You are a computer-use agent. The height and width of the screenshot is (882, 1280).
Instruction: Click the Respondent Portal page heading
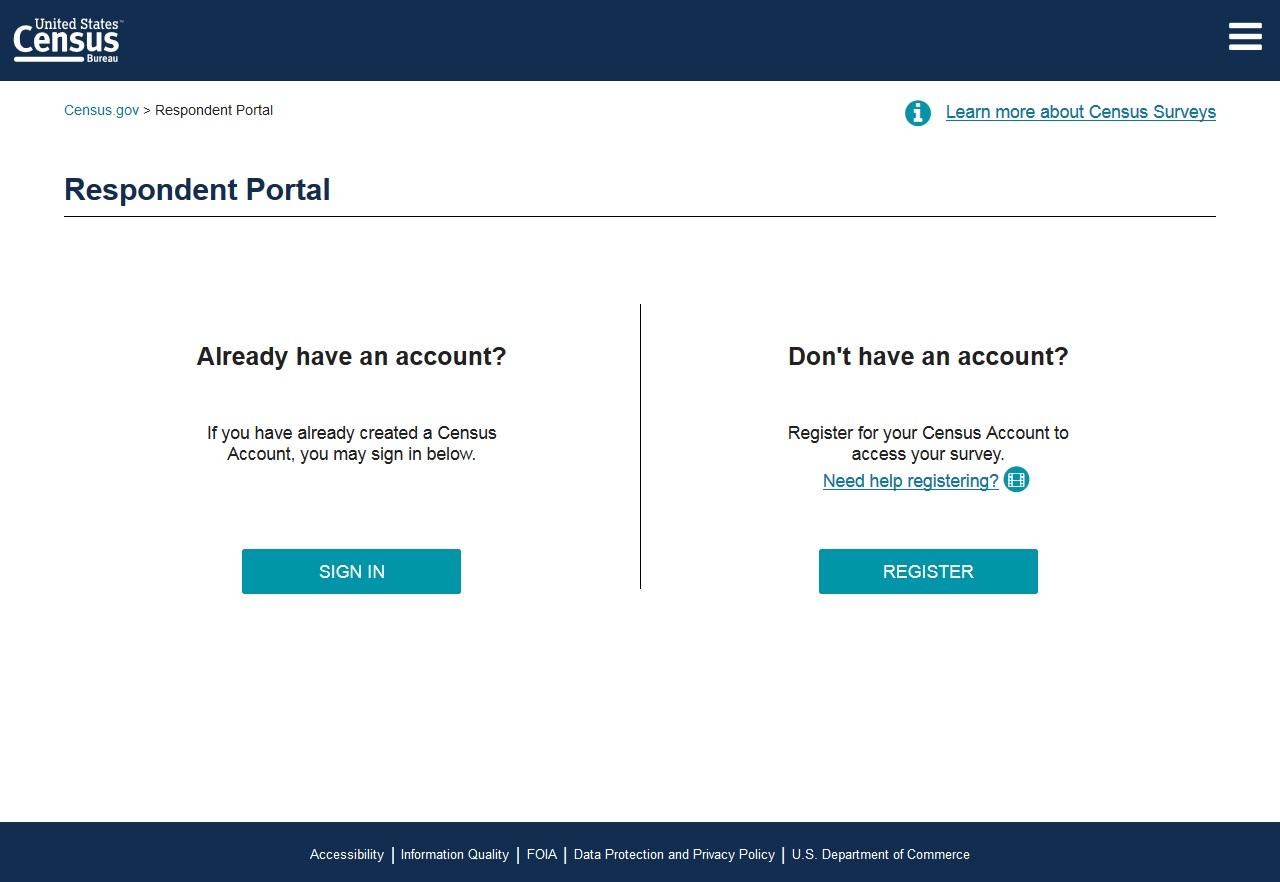197,190
